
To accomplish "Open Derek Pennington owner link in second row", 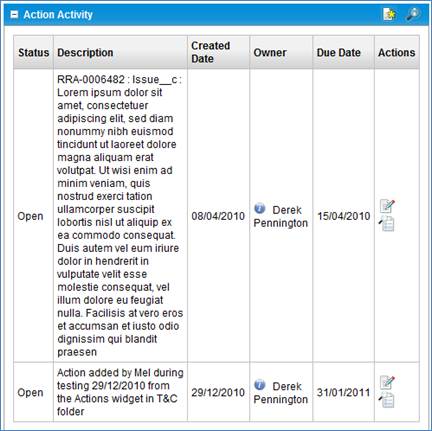I will point(281,393).
